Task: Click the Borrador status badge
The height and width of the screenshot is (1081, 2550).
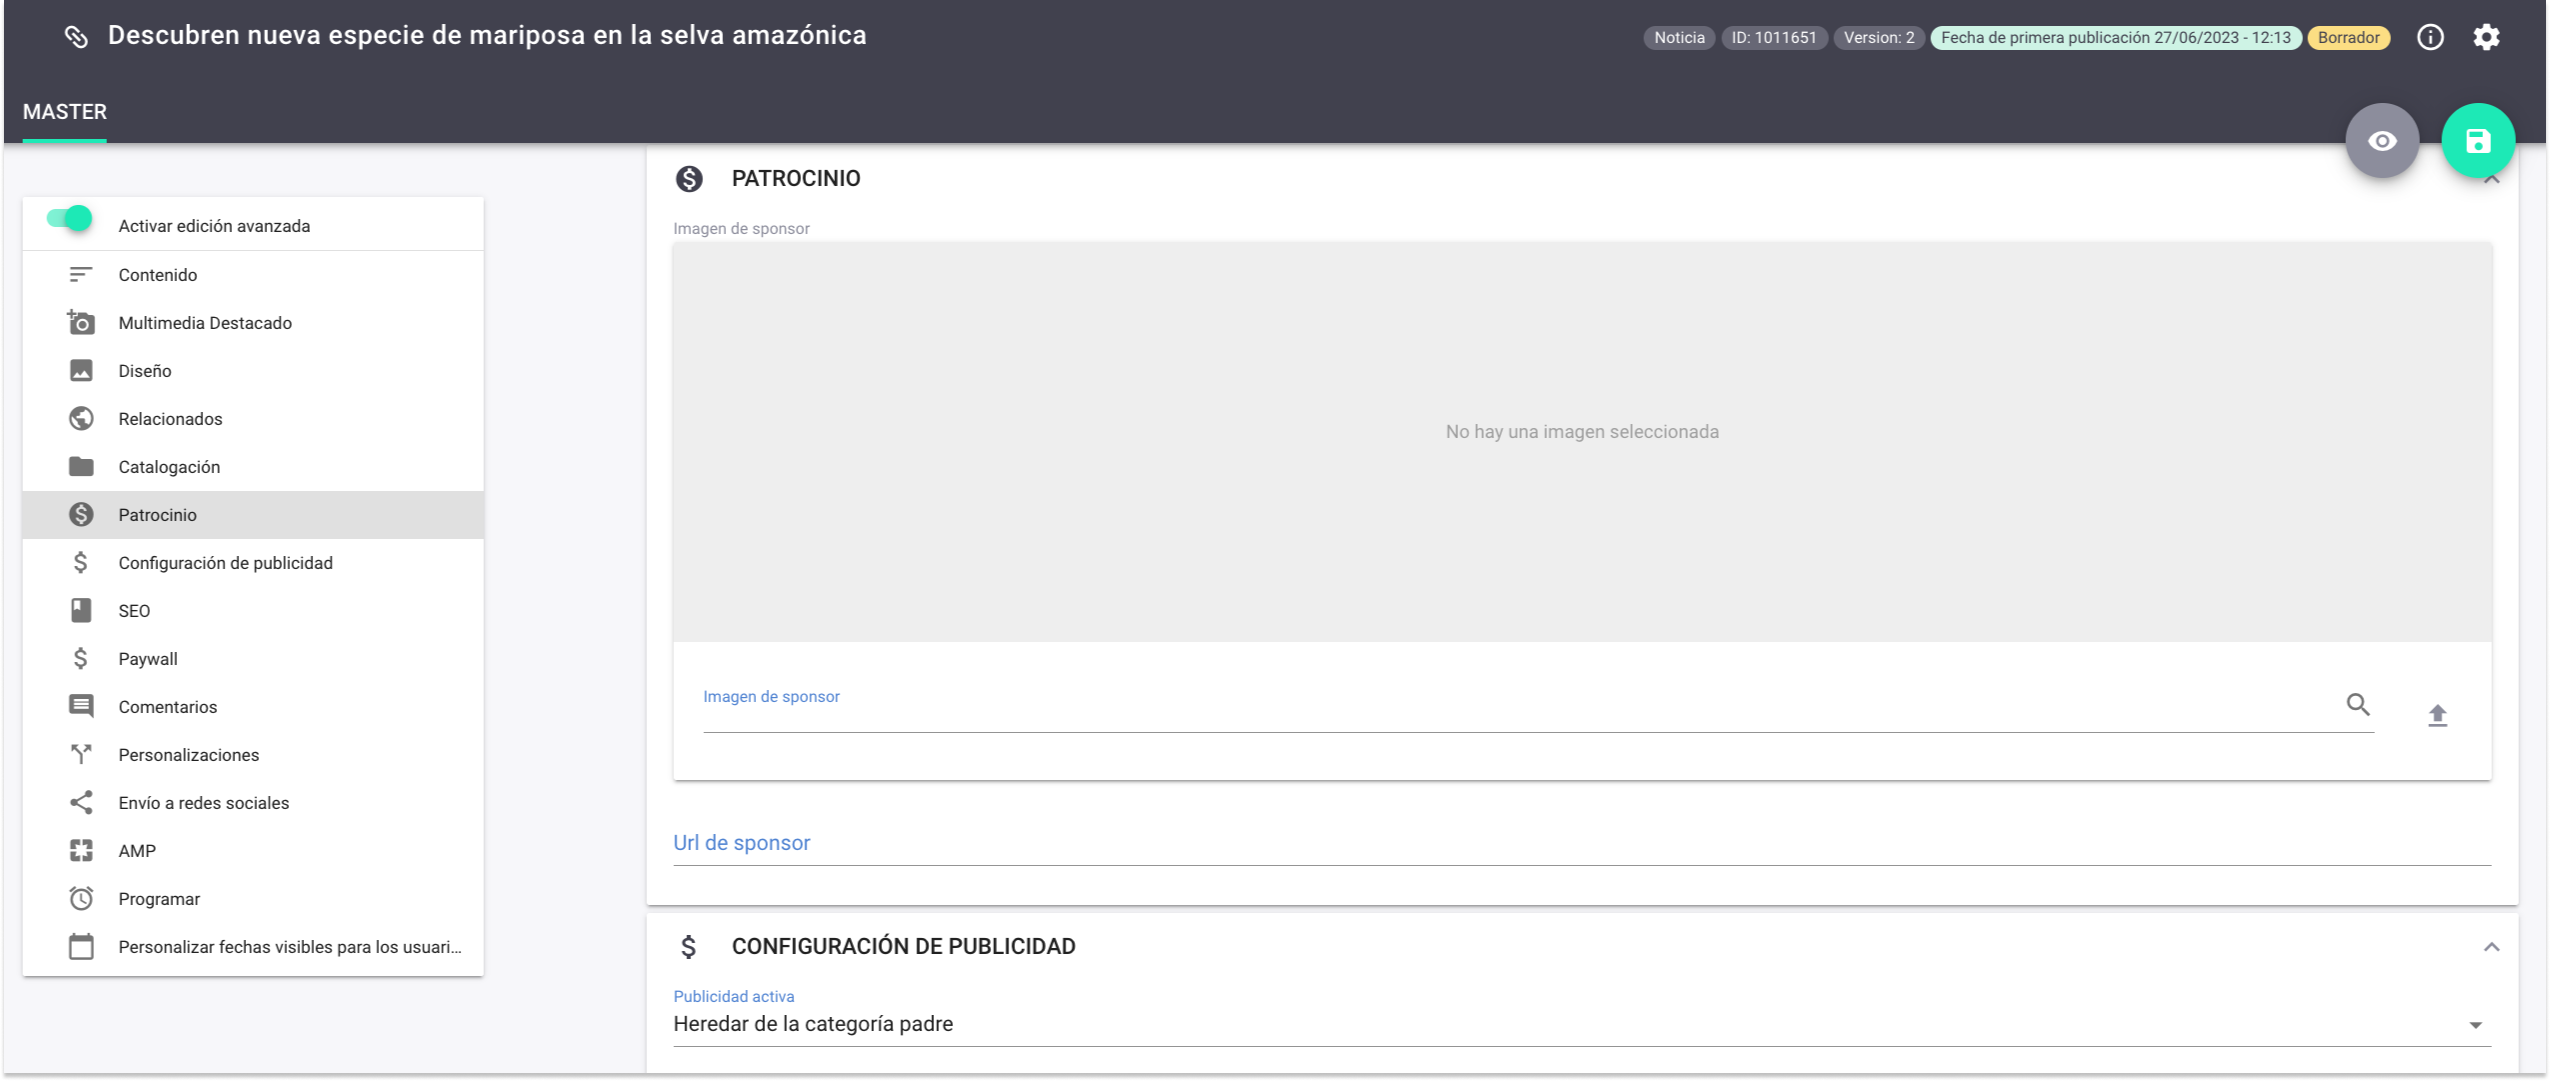Action: coord(2349,38)
